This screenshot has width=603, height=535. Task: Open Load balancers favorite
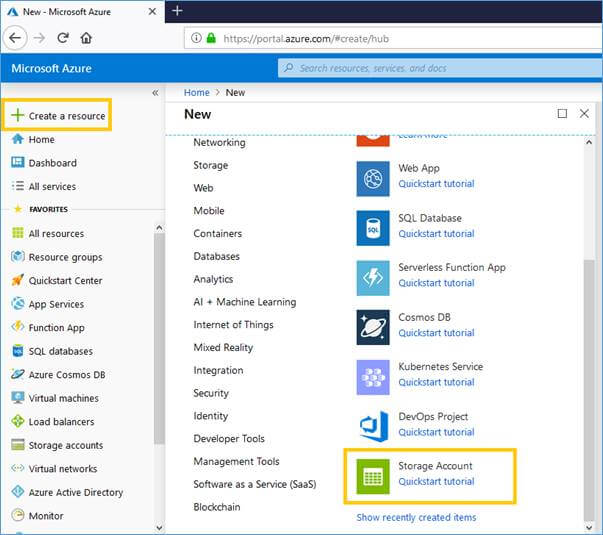tap(53, 421)
